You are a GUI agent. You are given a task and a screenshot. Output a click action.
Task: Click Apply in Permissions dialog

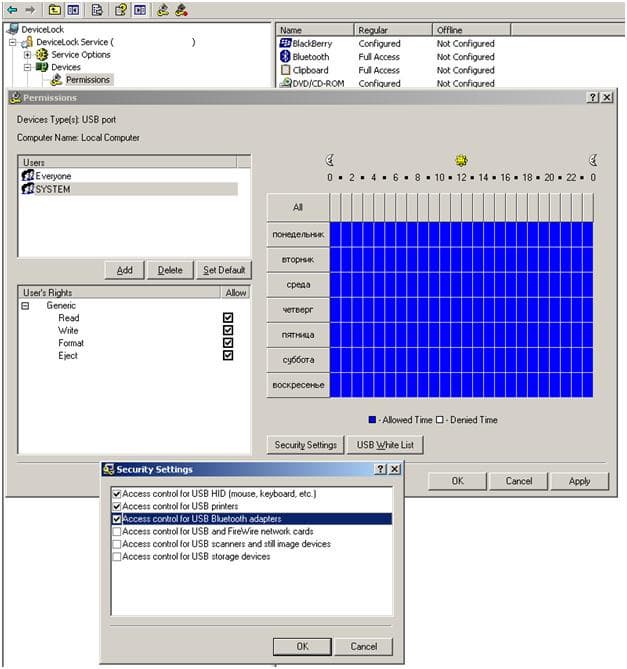[x=579, y=481]
